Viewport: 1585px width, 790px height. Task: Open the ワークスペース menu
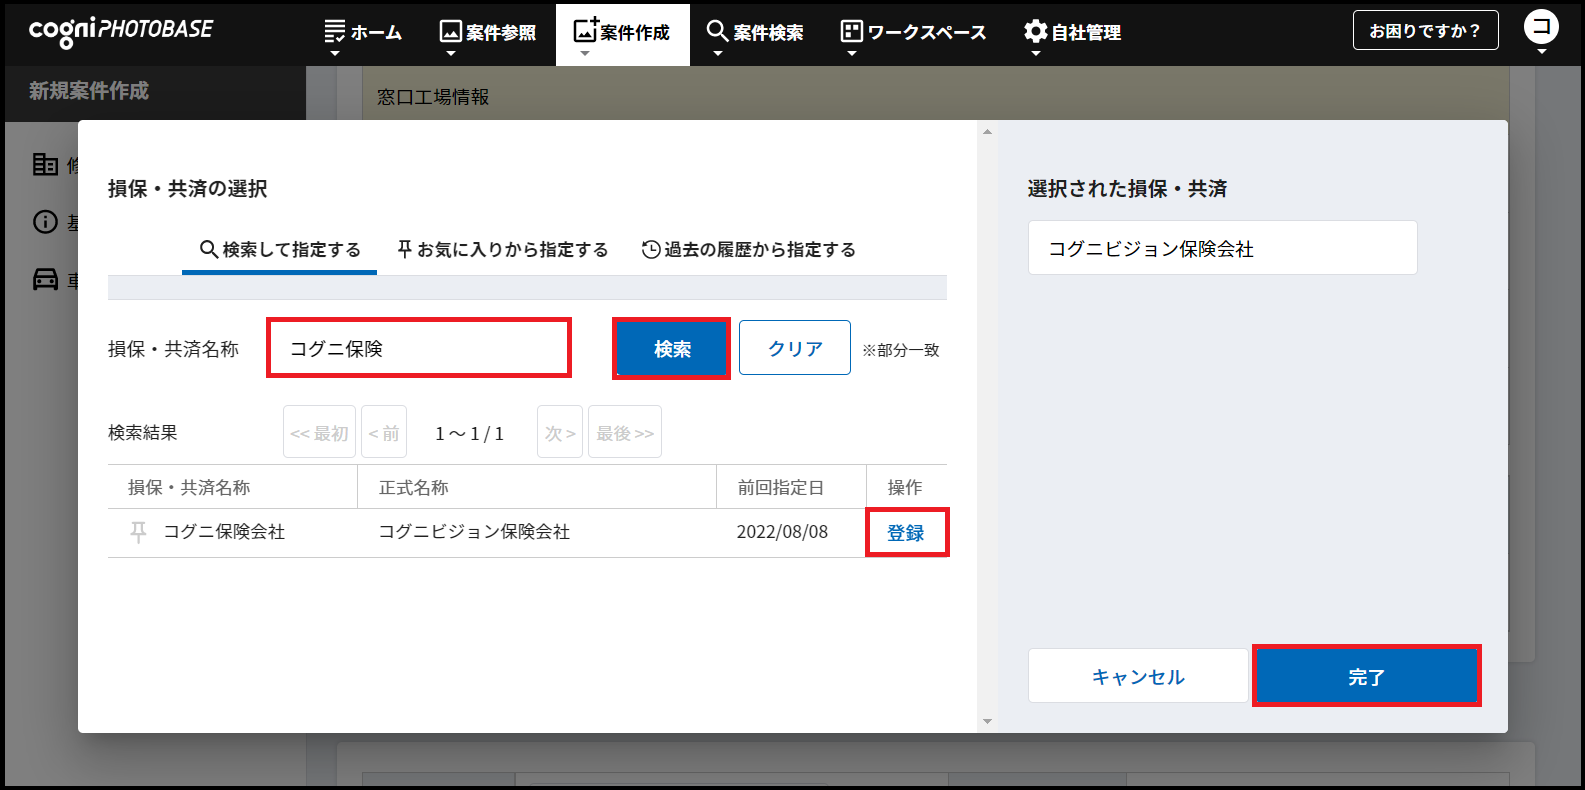click(913, 34)
